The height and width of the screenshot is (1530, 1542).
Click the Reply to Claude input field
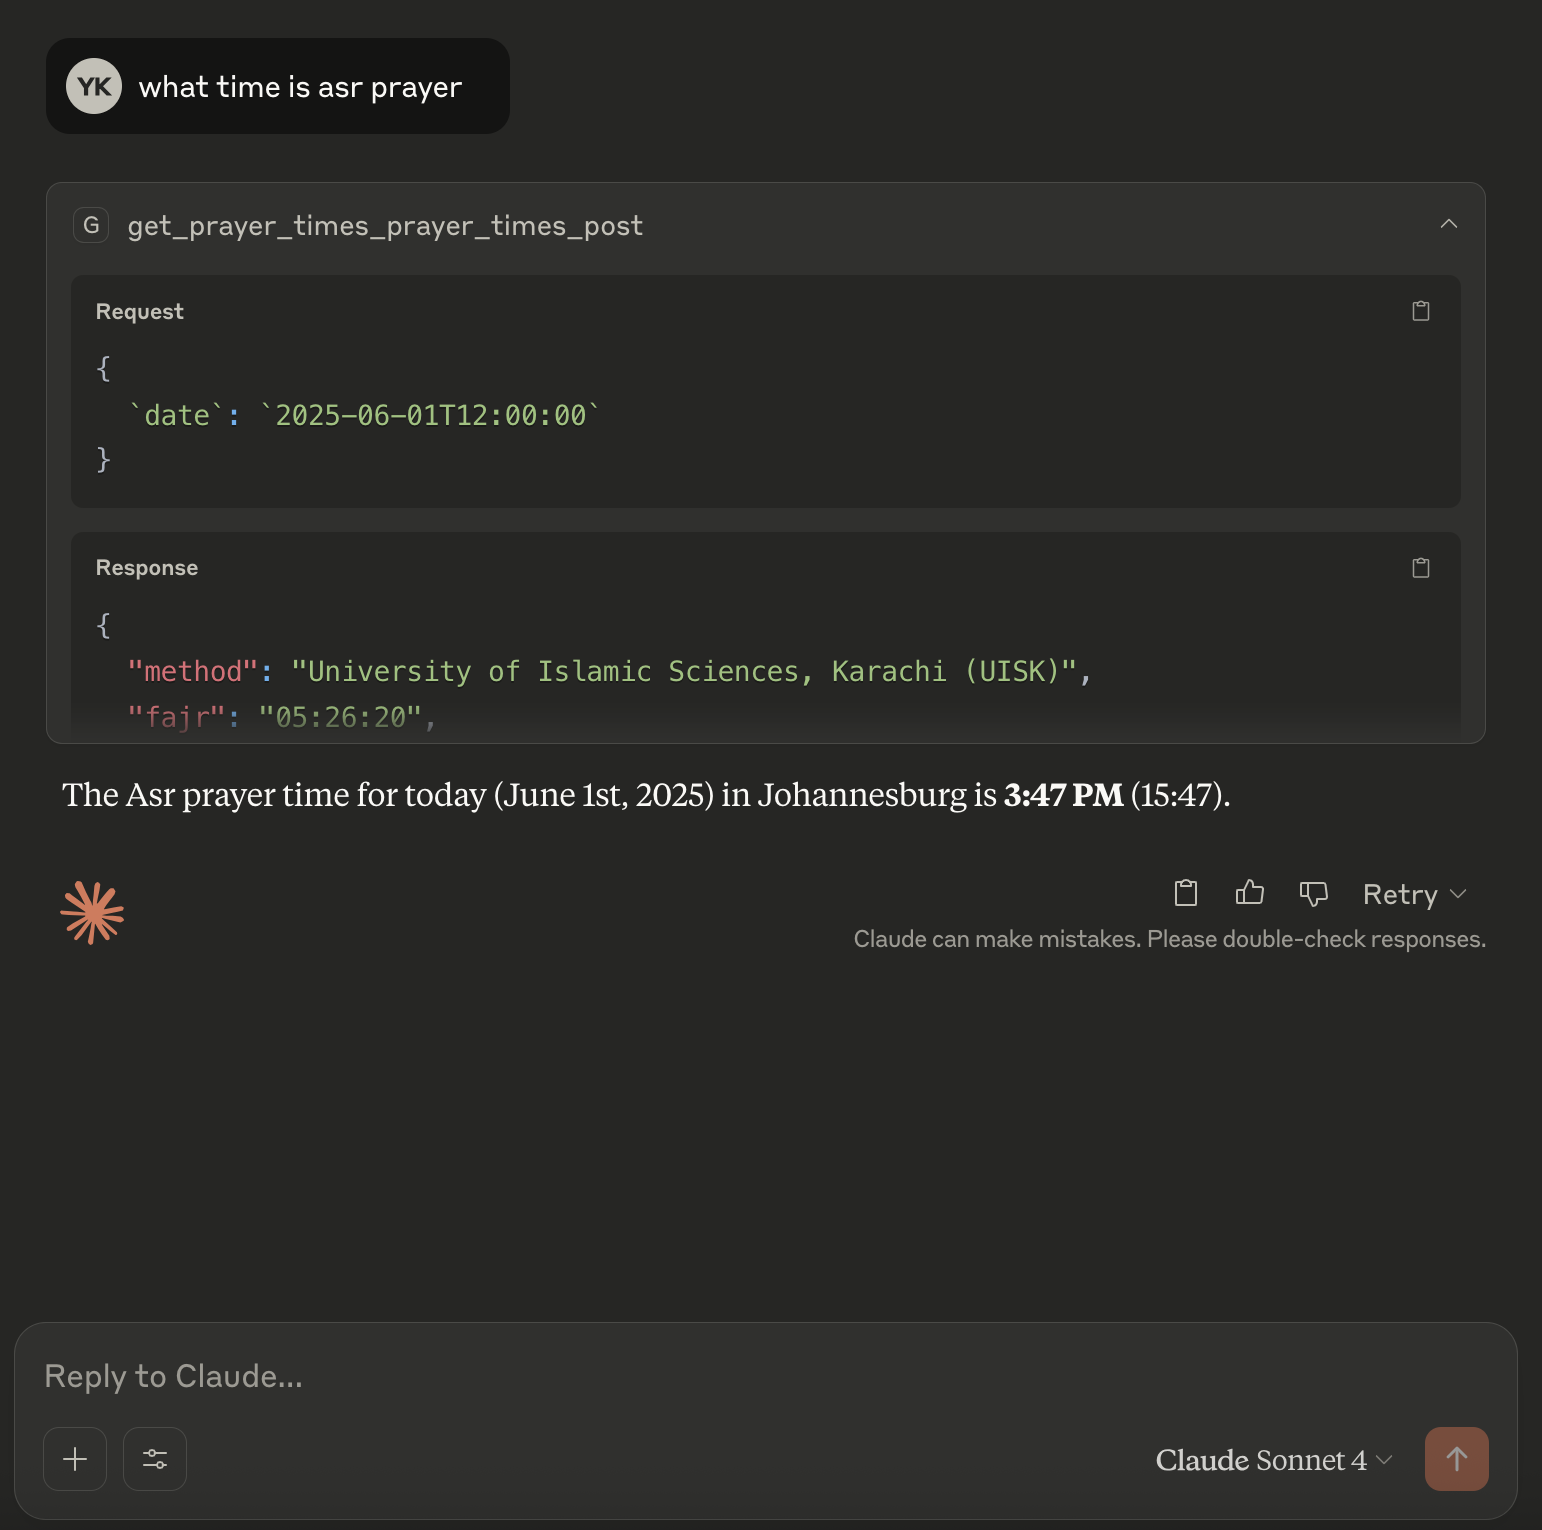click(x=400, y=1375)
